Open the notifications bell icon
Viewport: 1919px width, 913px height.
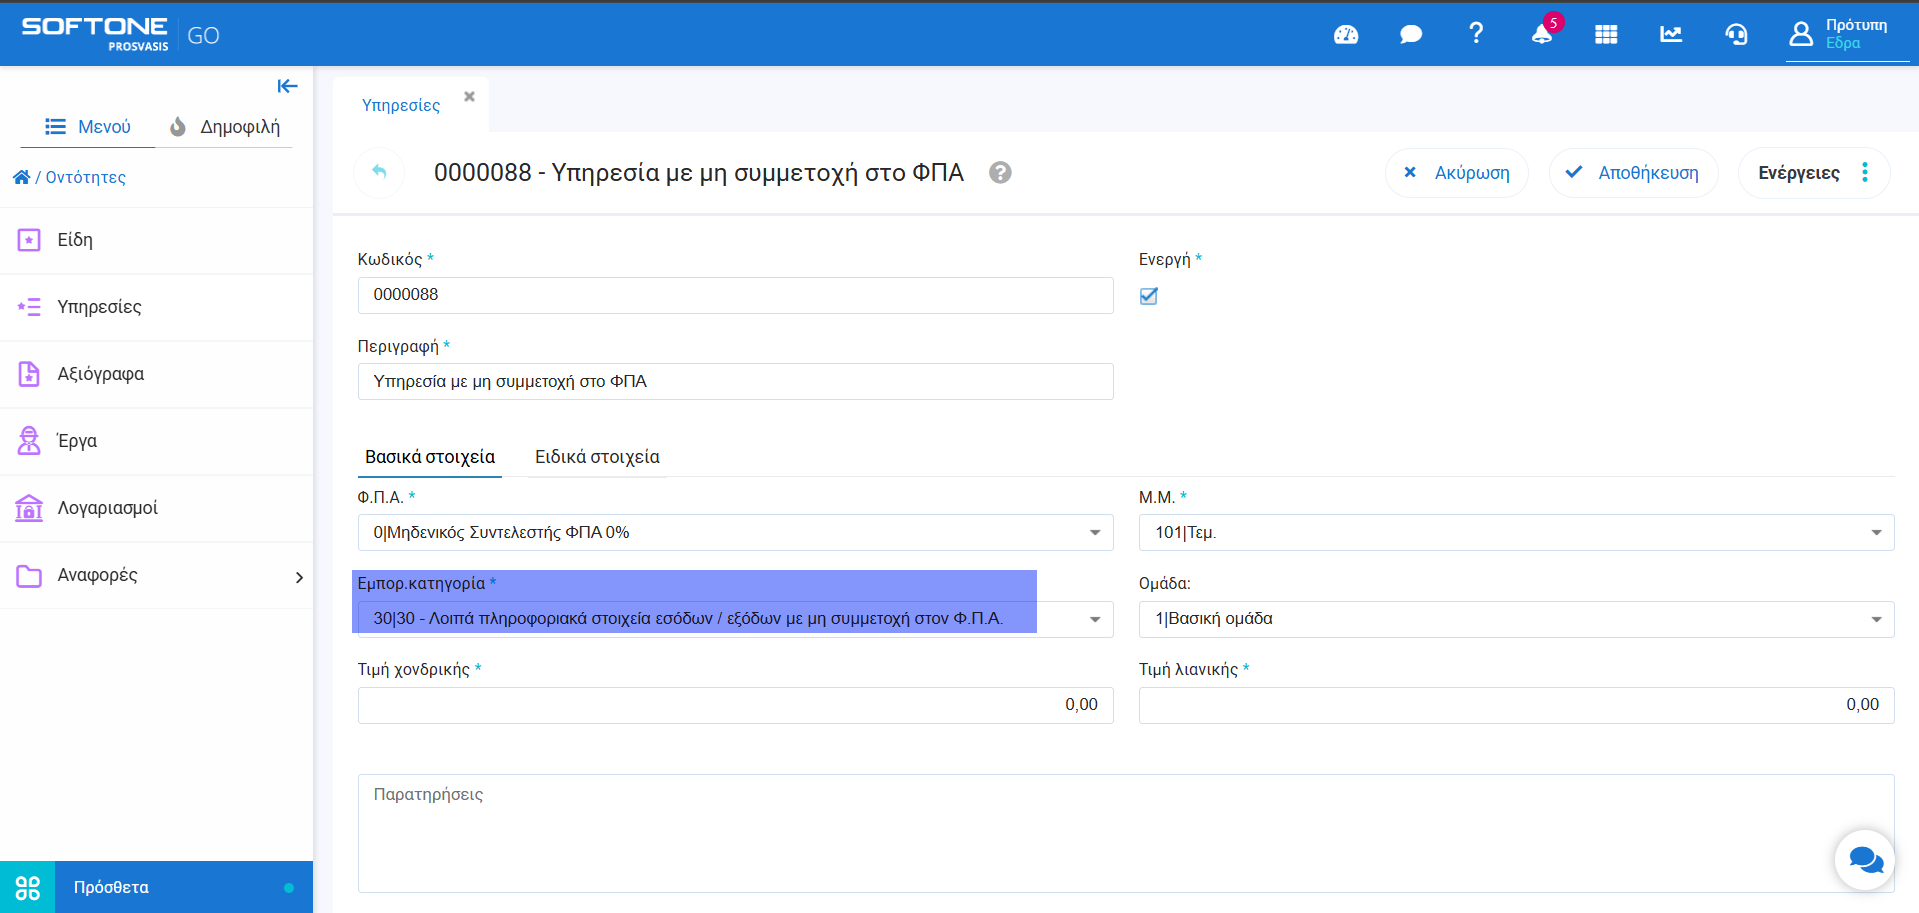tap(1541, 35)
